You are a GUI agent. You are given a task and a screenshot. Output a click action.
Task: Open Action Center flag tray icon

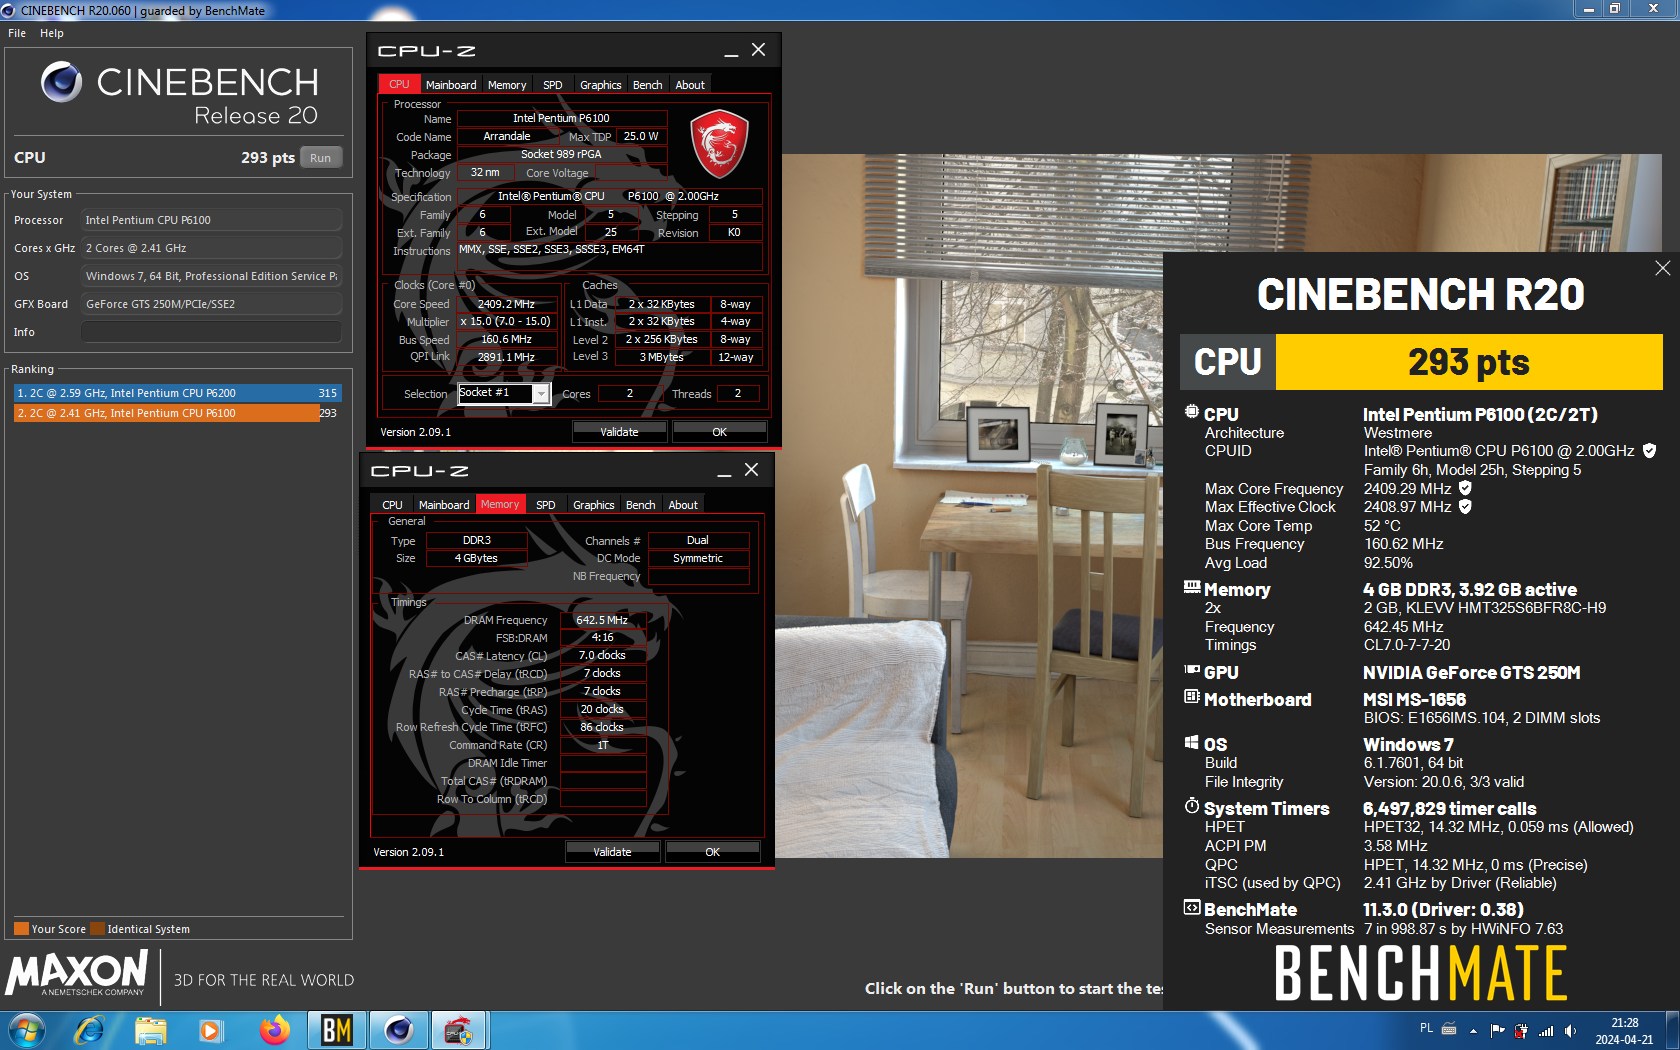pyautogui.click(x=1497, y=1030)
